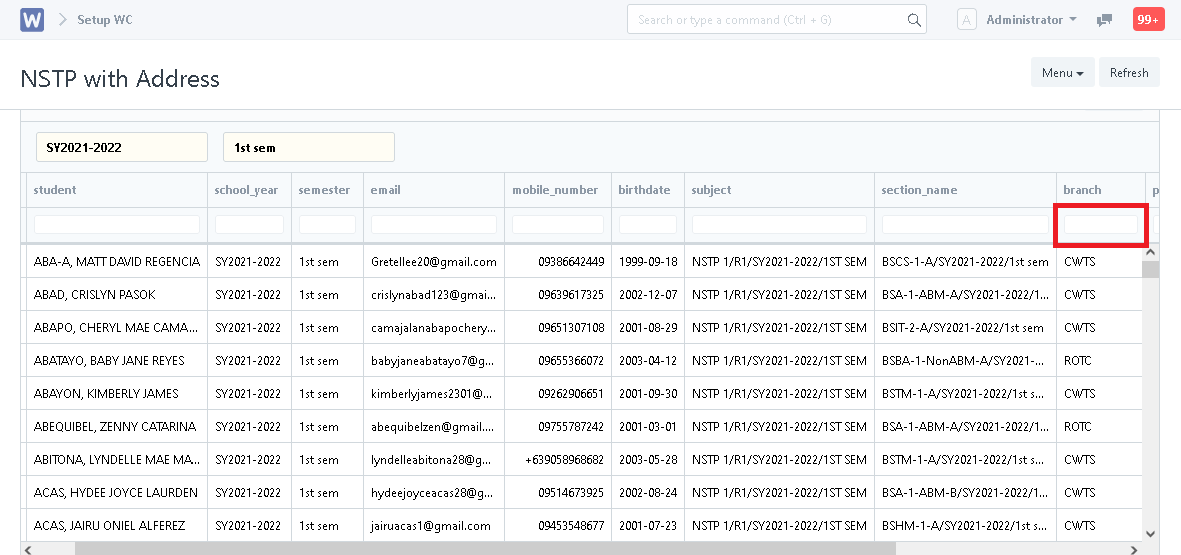This screenshot has width=1181, height=555.
Task: Click the vertical scrollbar thumb
Action: coord(1151,269)
